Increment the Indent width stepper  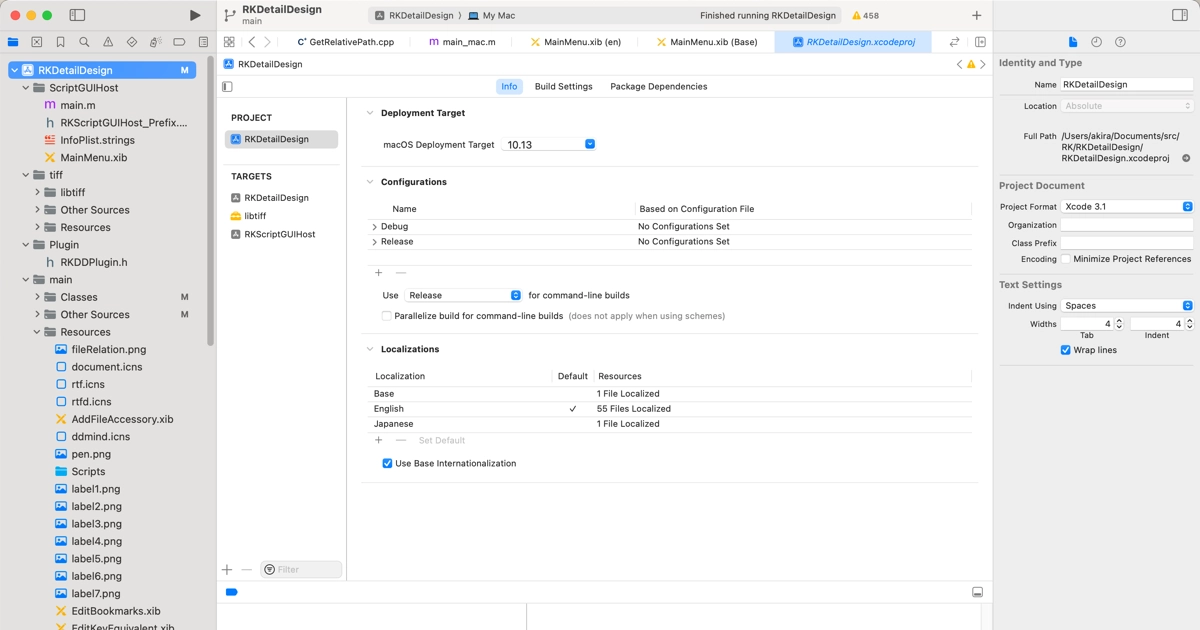tap(1189, 321)
